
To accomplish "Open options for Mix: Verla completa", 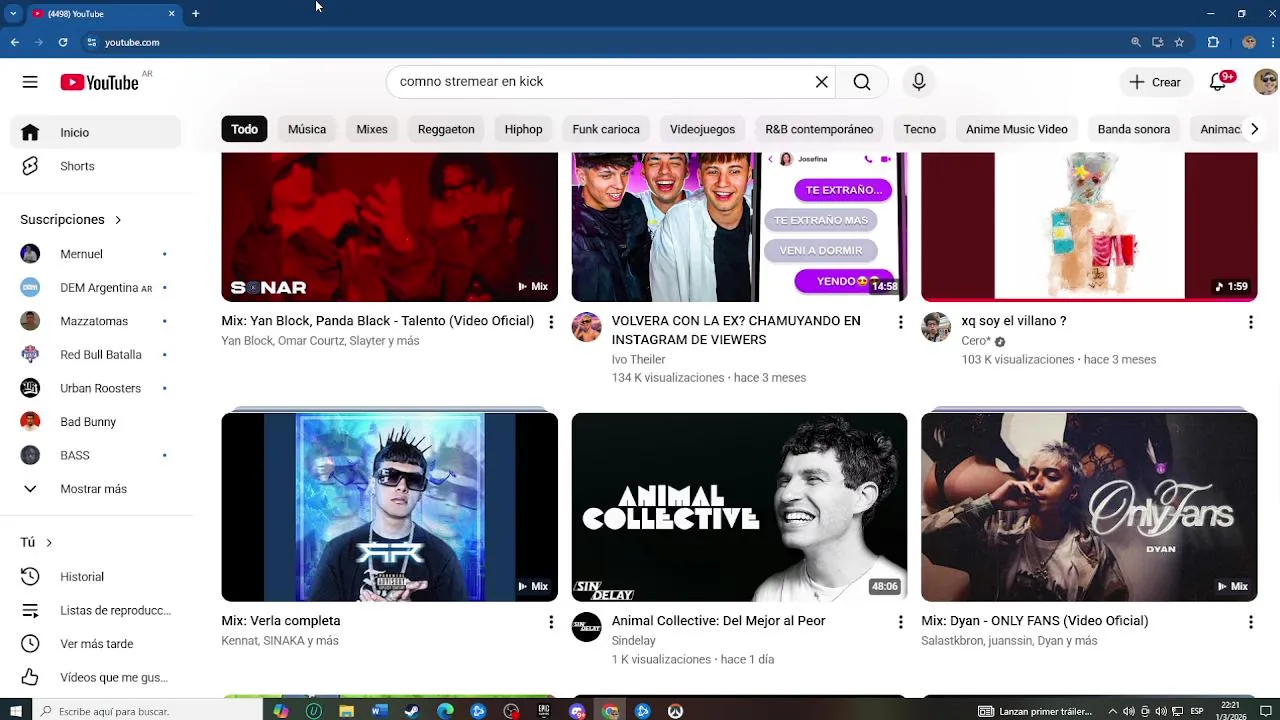I will [551, 622].
